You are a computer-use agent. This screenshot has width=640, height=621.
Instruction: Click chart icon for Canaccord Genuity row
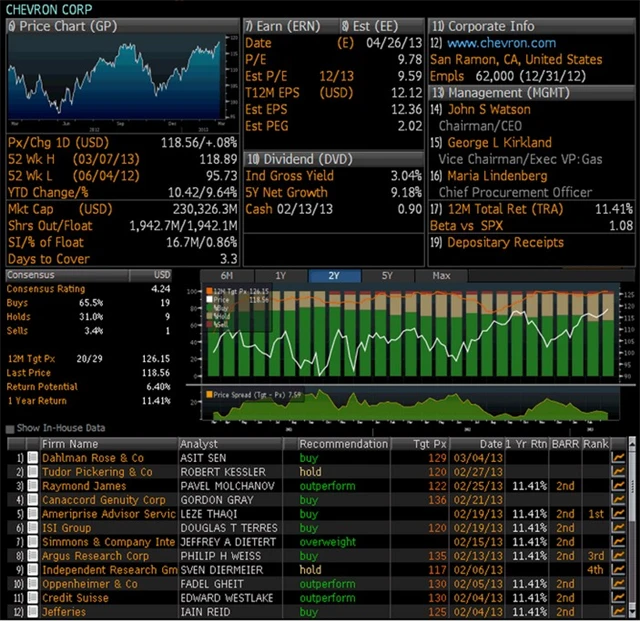619,500
